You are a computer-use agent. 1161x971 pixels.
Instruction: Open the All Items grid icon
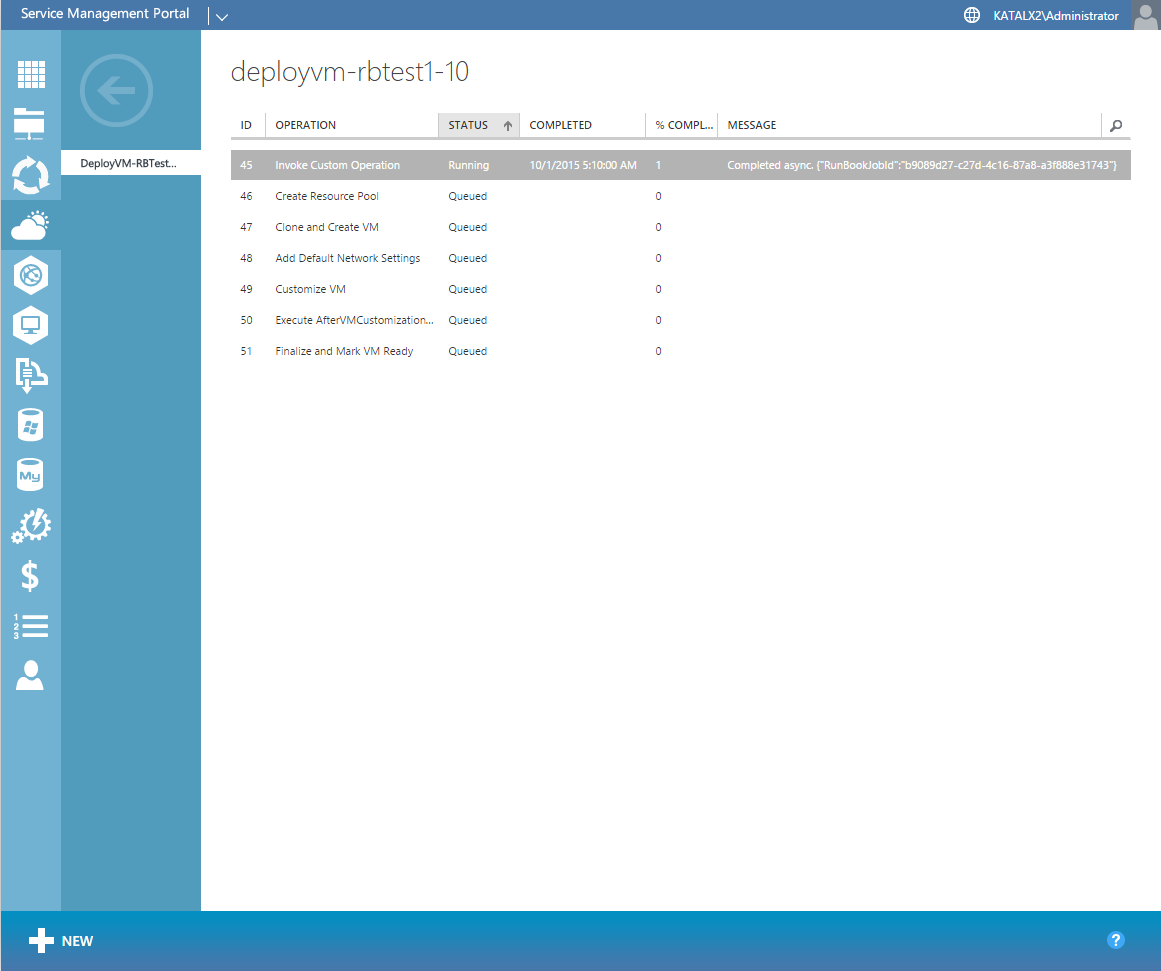[31, 74]
